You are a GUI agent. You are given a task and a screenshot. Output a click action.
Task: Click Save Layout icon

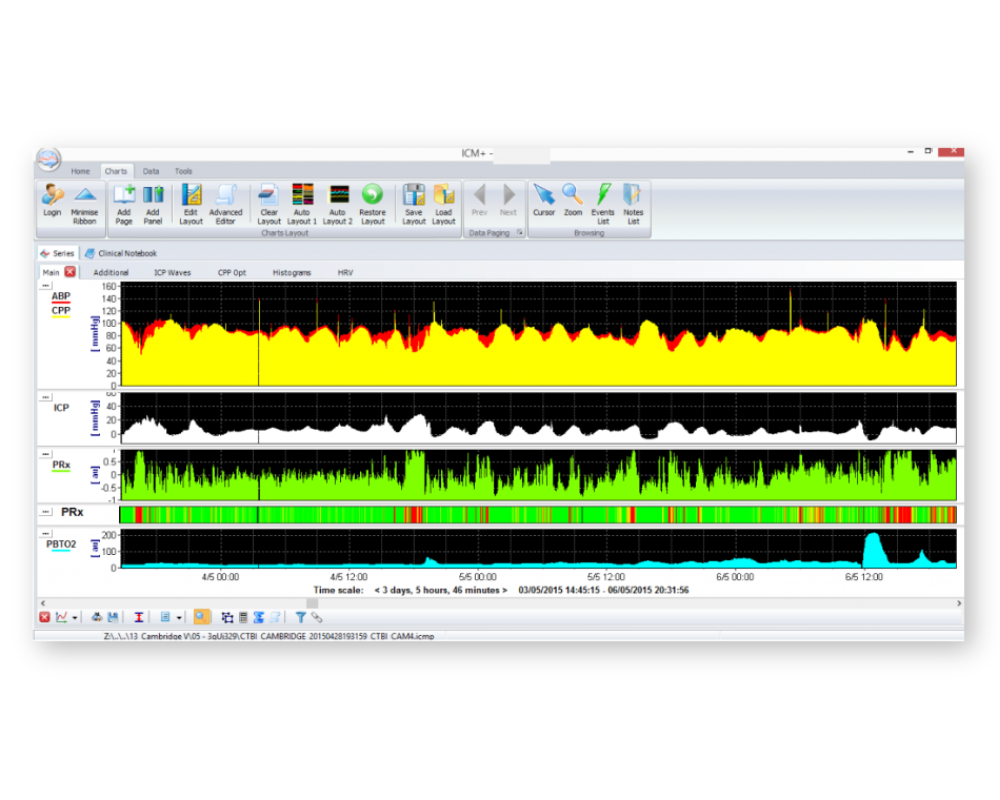pos(414,196)
